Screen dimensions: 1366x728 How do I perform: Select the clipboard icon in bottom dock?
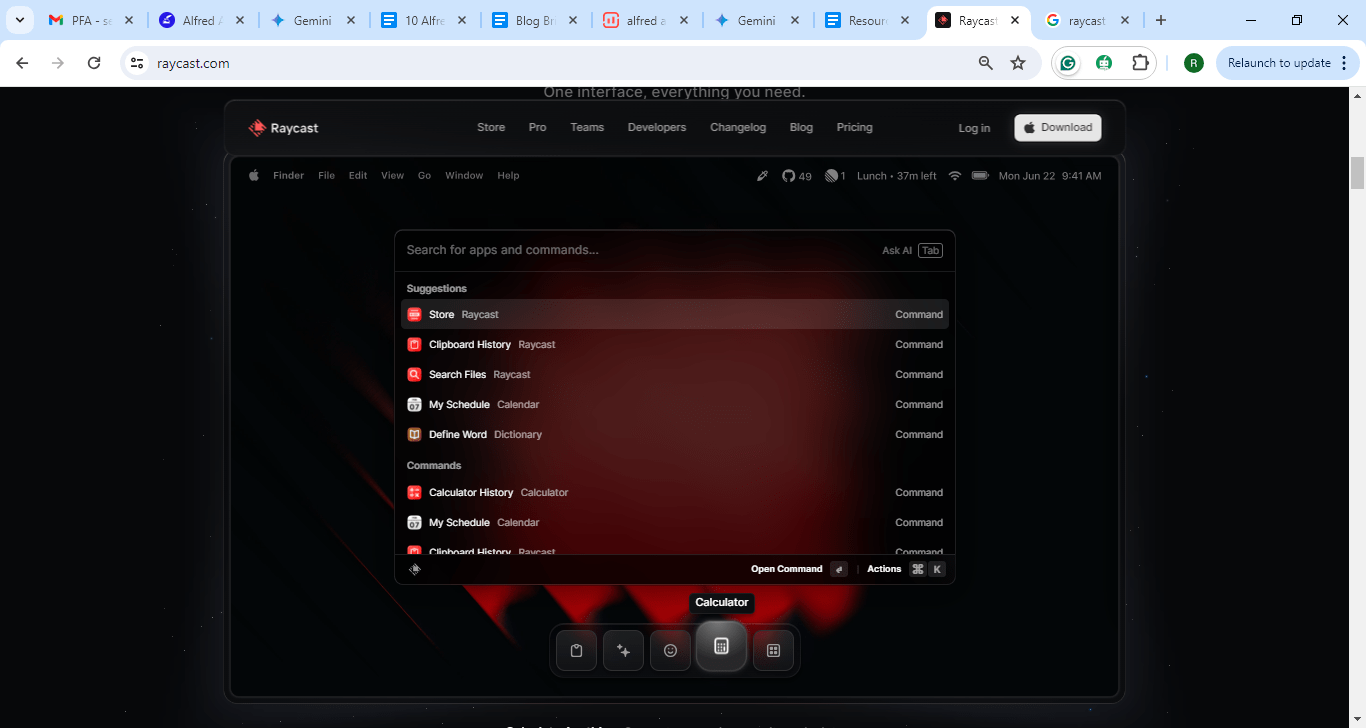576,651
